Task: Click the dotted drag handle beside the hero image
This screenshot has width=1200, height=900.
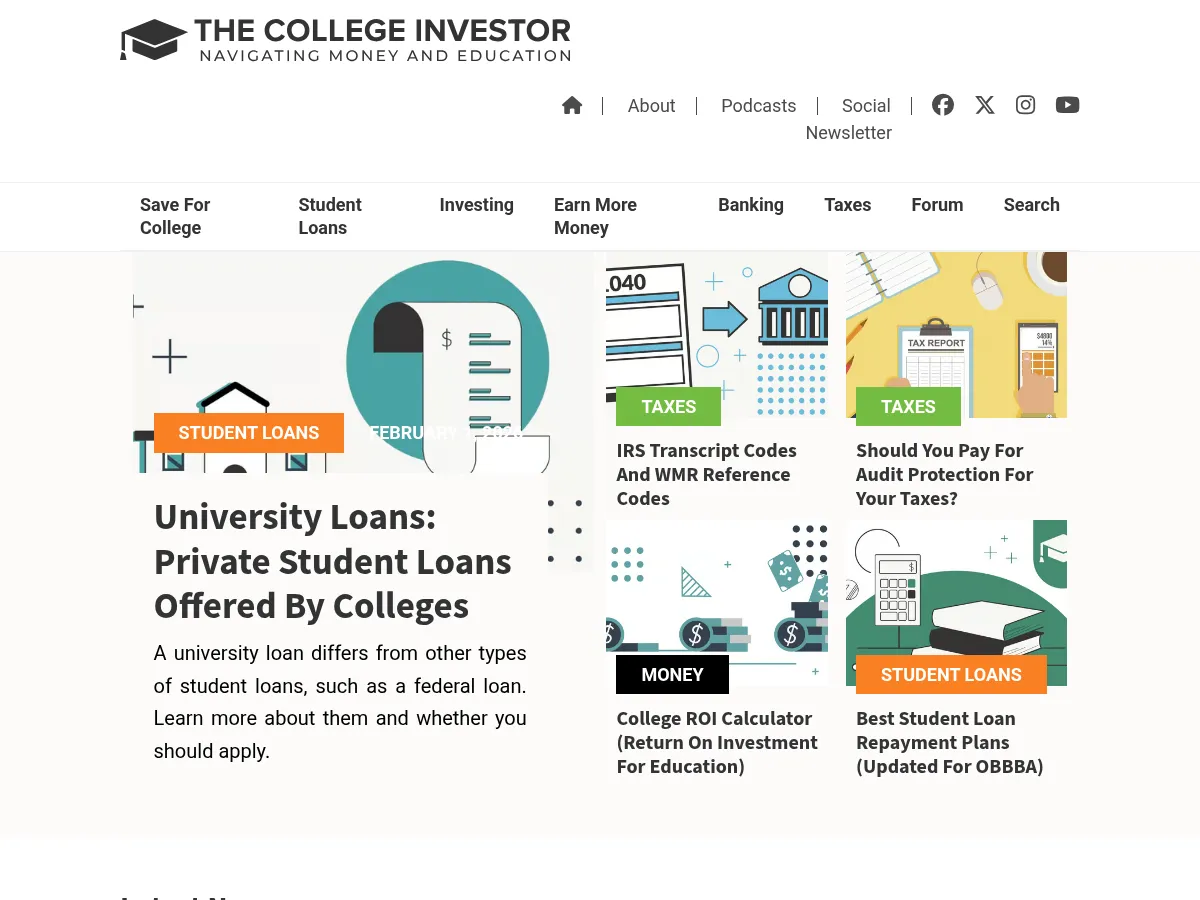Action: click(567, 531)
